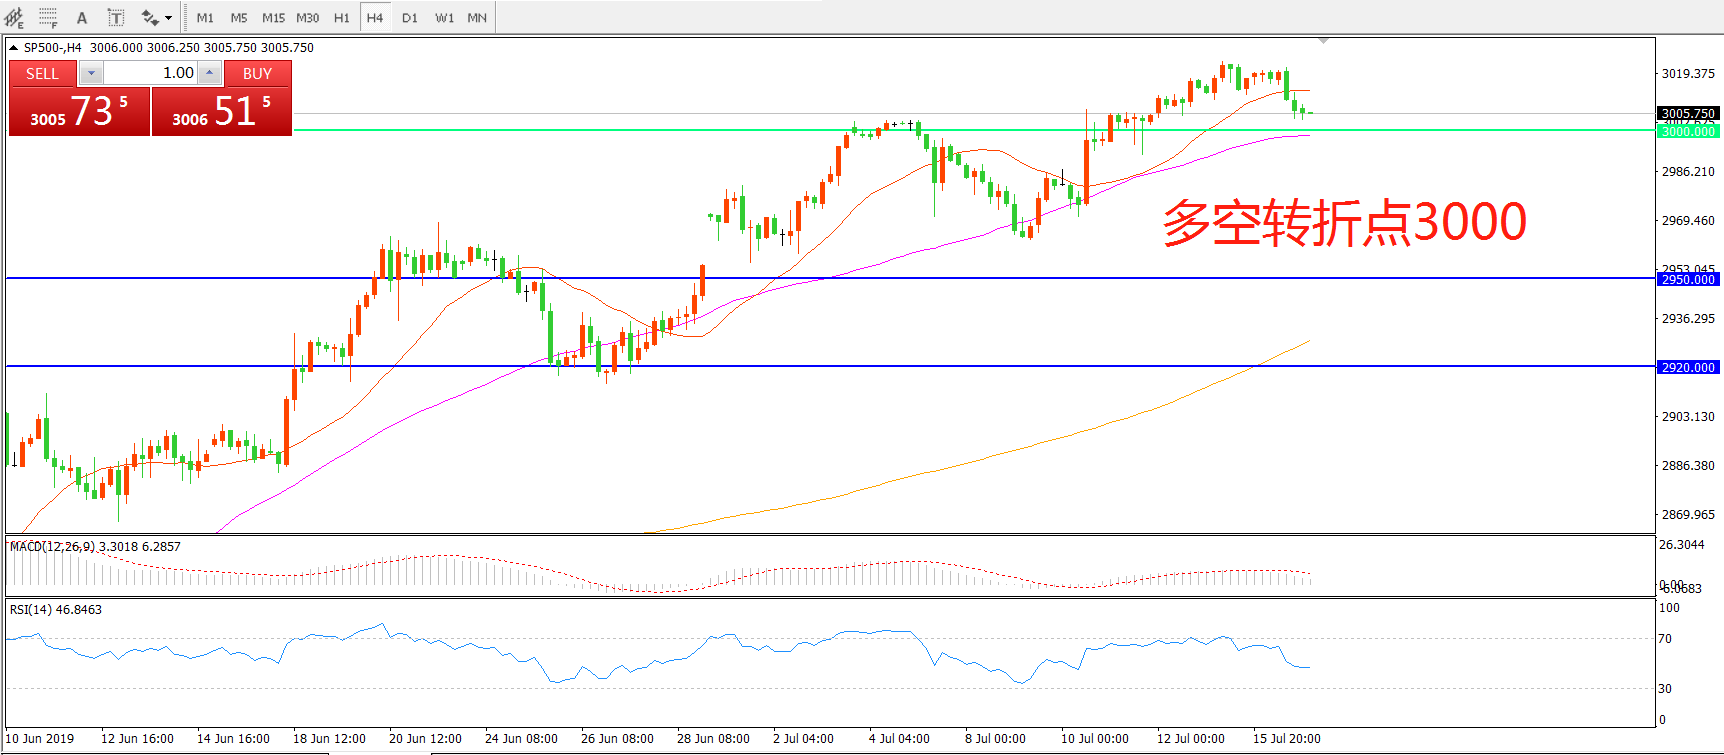Select the text label tool
This screenshot has height=755, width=1724.
116,17
